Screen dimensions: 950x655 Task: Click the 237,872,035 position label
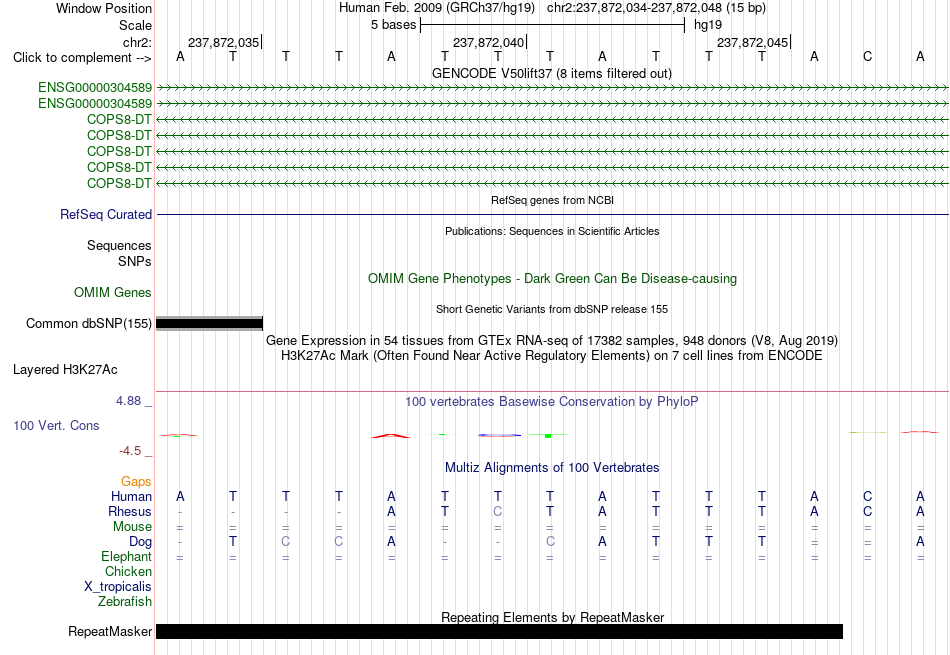point(224,42)
